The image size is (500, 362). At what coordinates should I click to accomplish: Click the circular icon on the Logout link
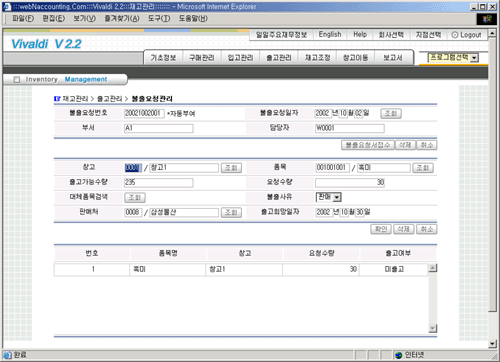pos(455,35)
